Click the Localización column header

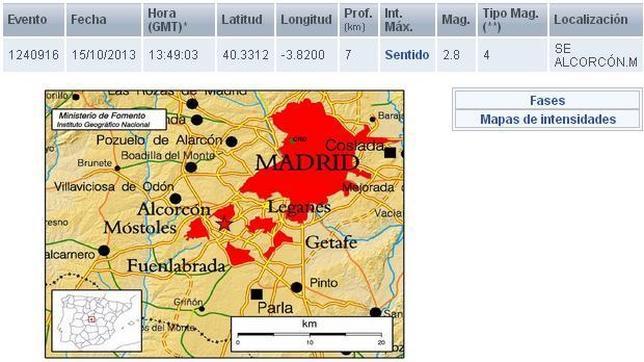[596, 19]
